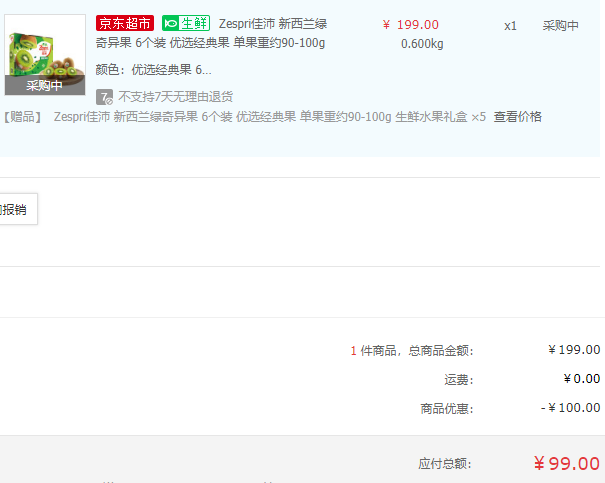
Task: Click the 运费 ¥0.00 amount
Action: point(582,379)
